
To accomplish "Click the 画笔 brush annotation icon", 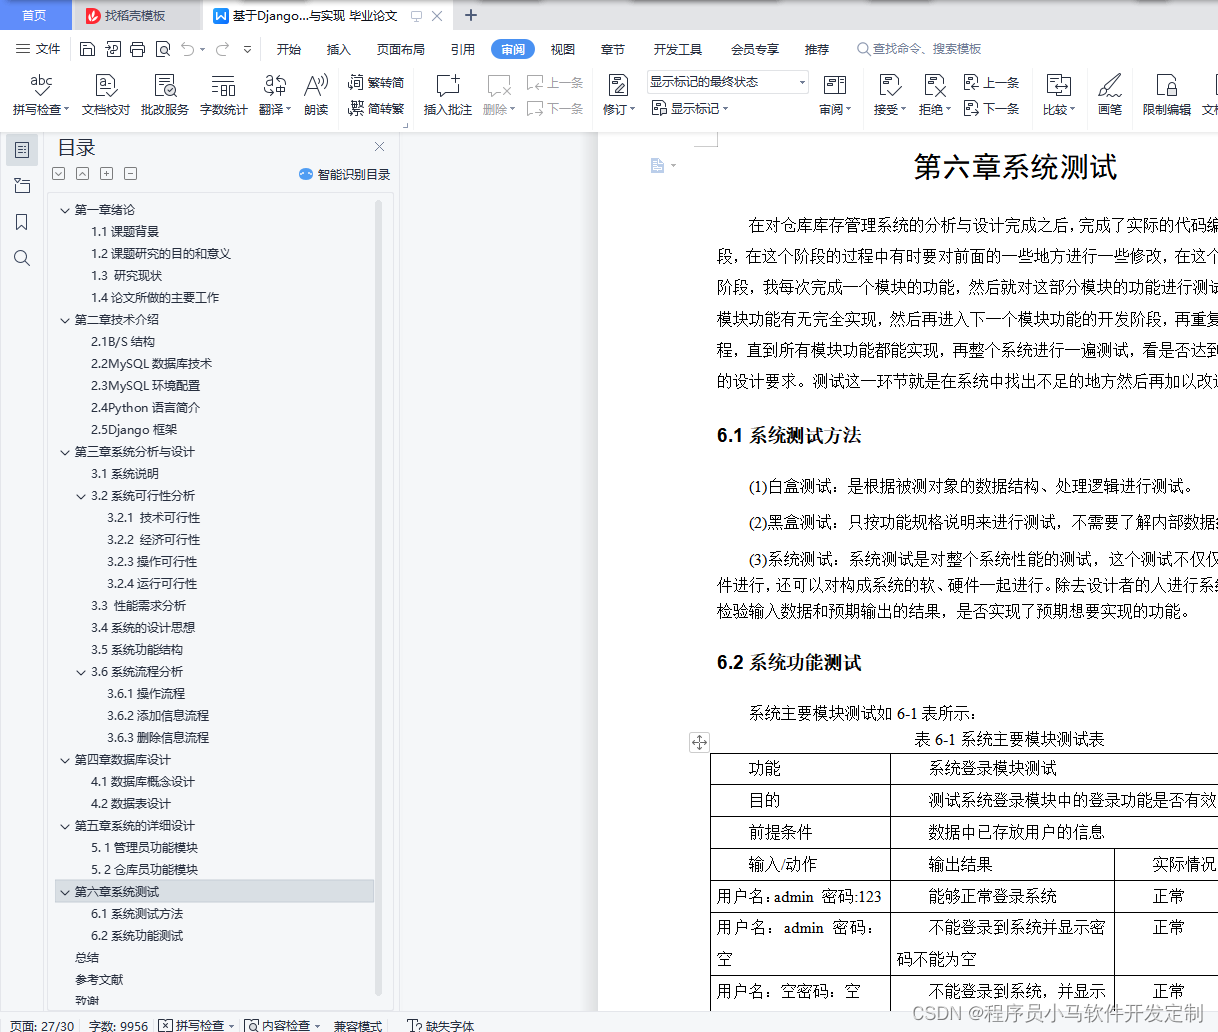I will pyautogui.click(x=1110, y=95).
